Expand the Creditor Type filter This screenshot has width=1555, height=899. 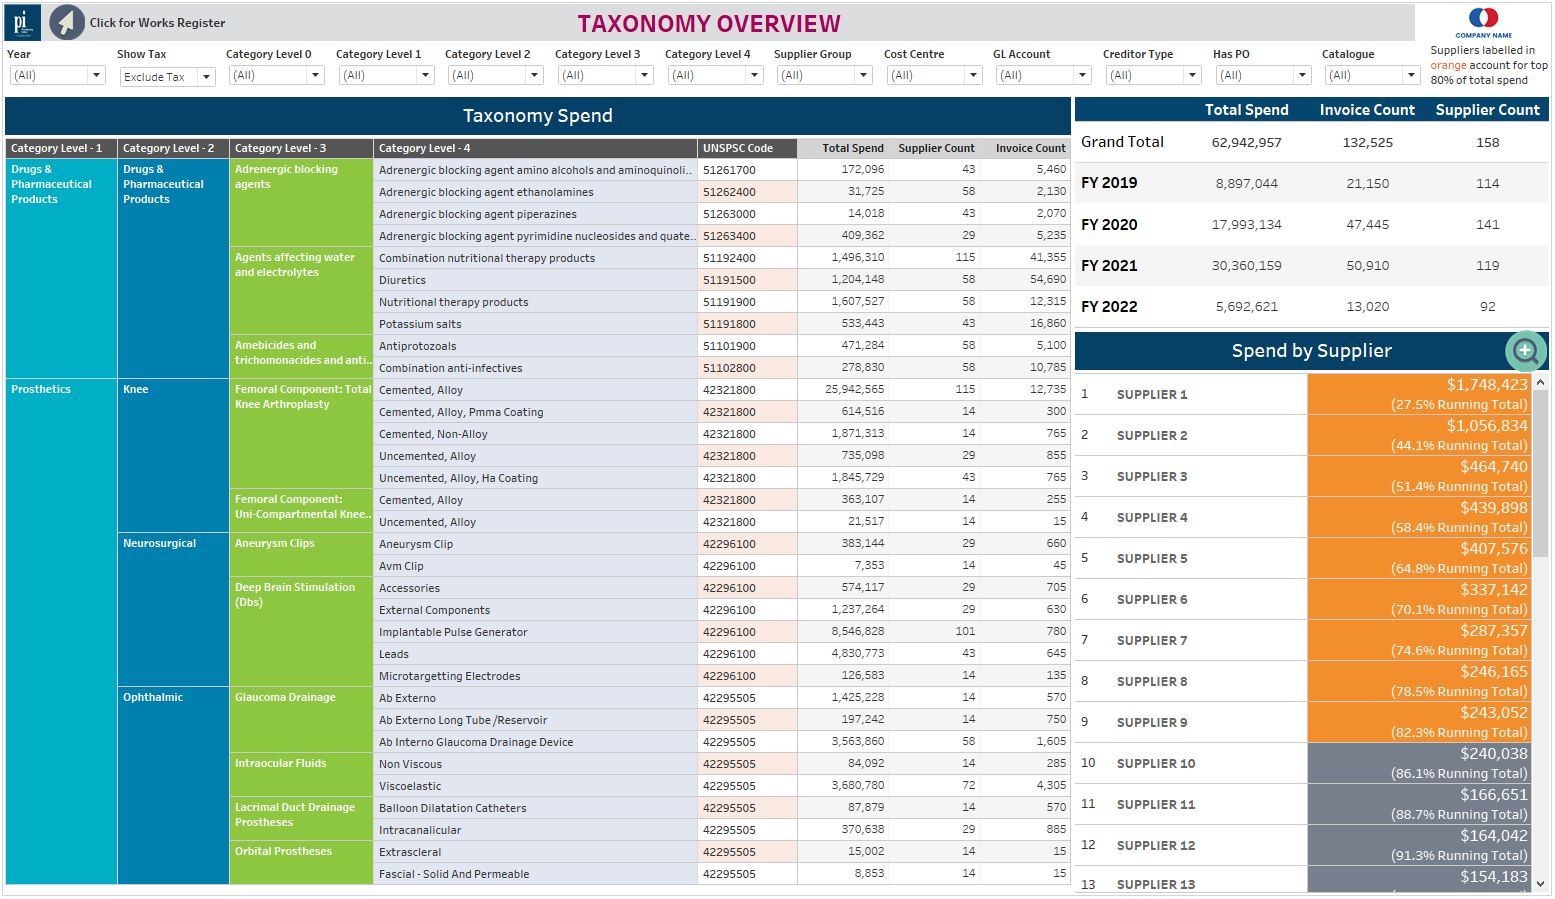pyautogui.click(x=1154, y=75)
